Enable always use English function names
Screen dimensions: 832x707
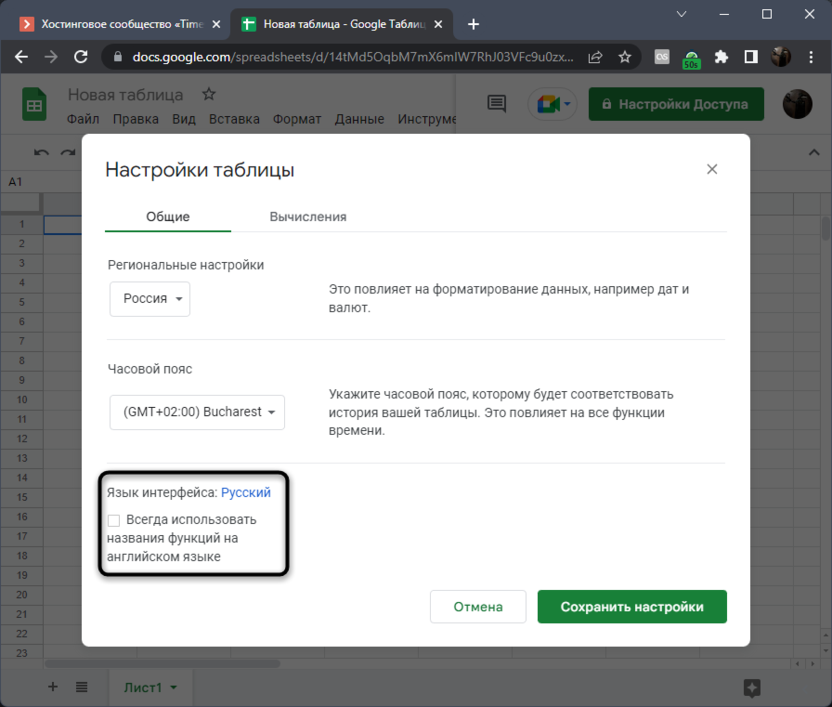[114, 520]
